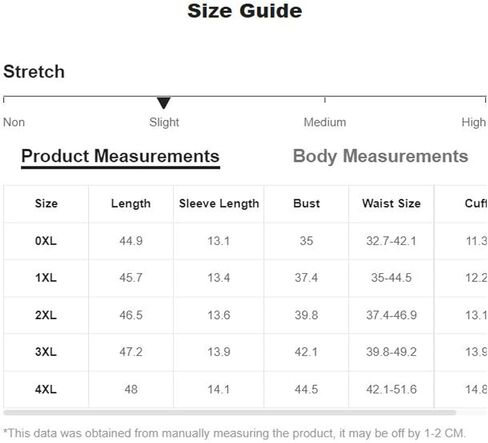488x443 pixels.
Task: Click the Bust column header
Action: pos(306,203)
